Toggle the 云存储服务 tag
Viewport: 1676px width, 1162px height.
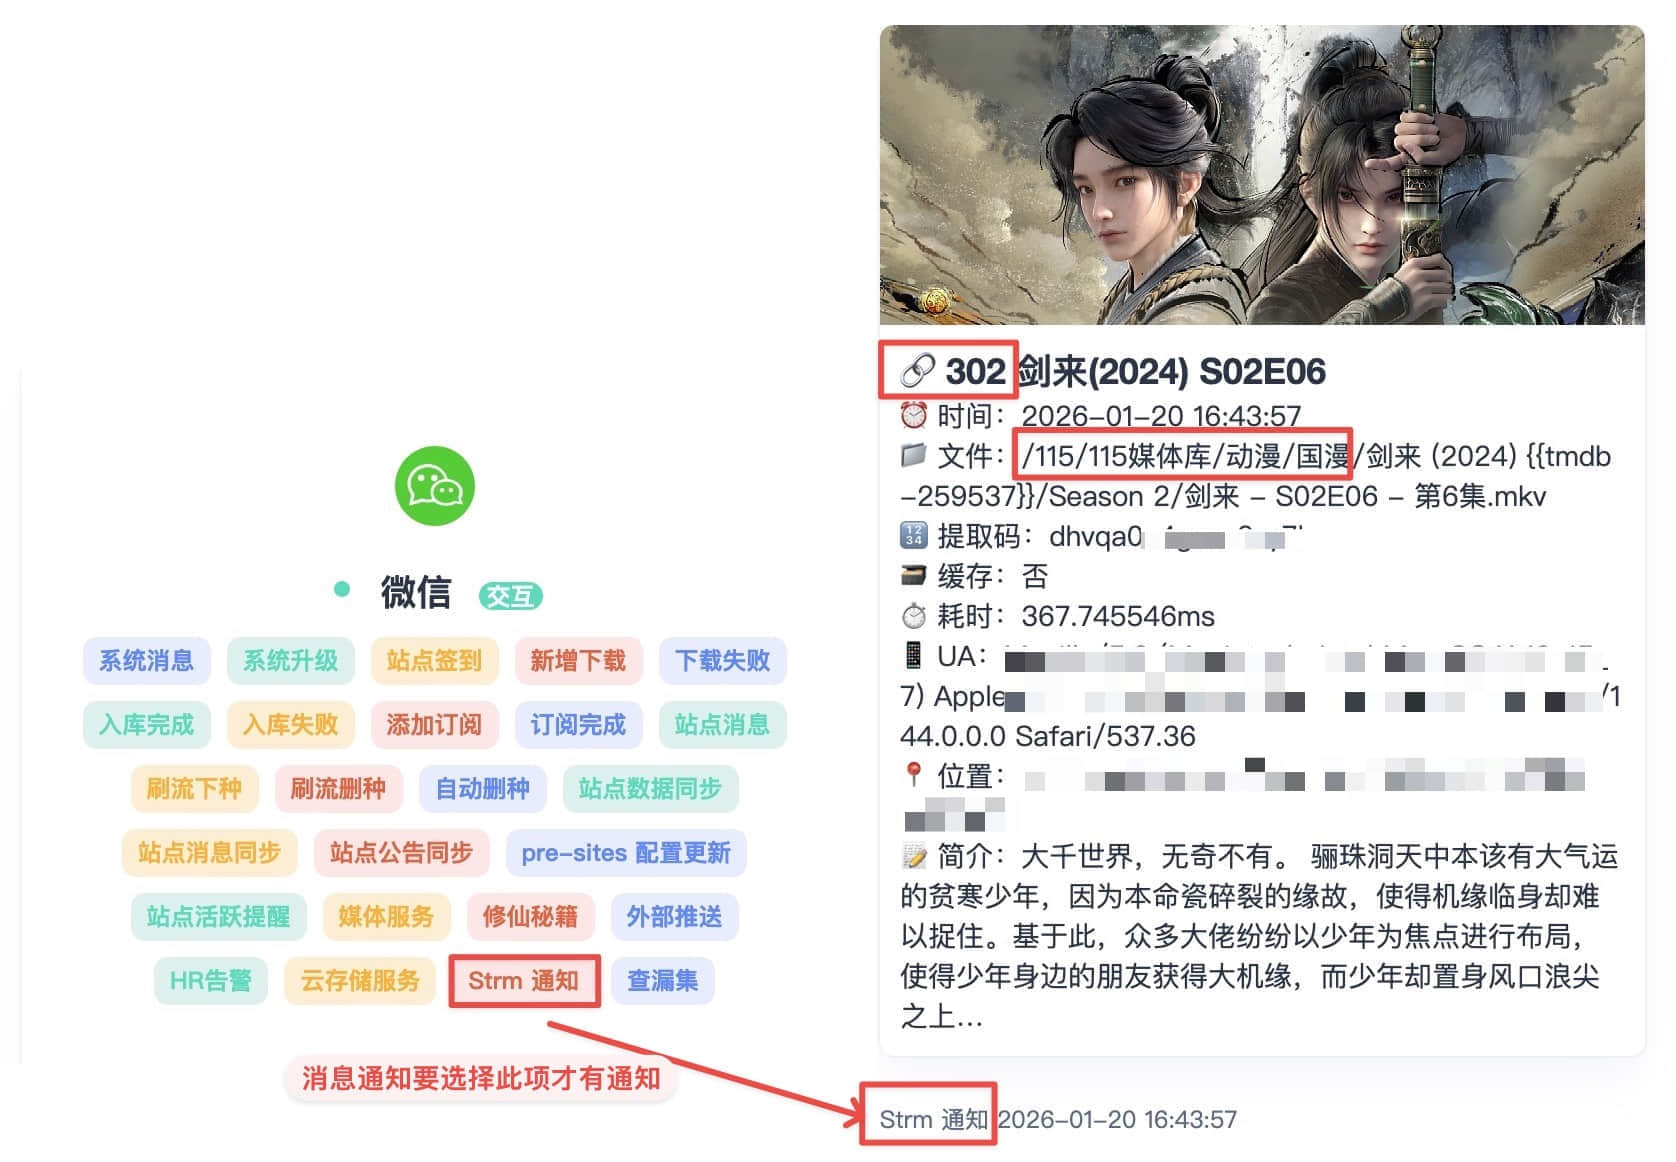coord(361,981)
